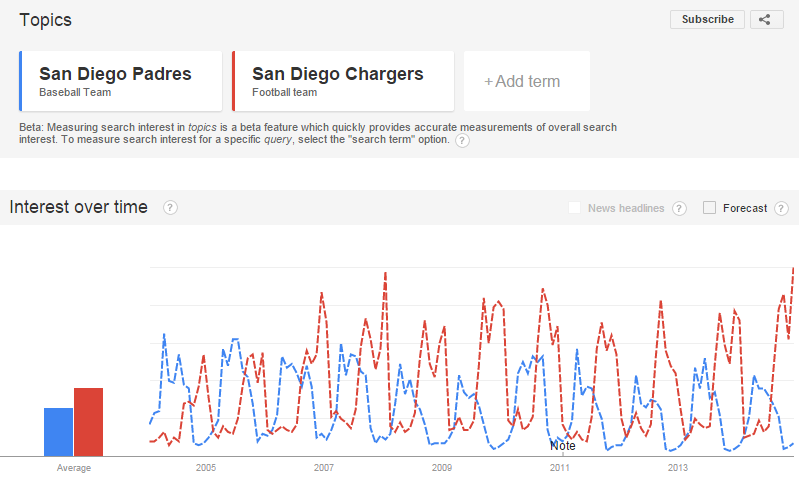Click the Average label under the bars
This screenshot has width=800, height=482.
tap(73, 468)
